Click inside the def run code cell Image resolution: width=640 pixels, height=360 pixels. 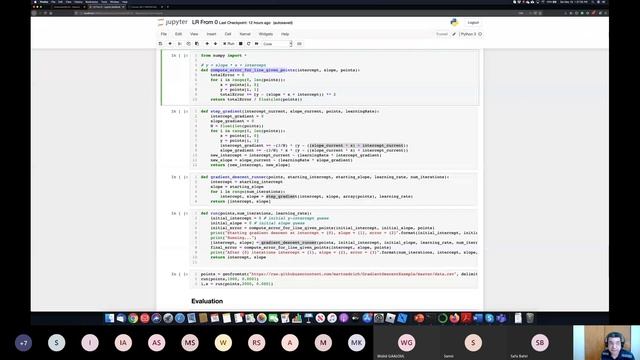tap(334, 238)
